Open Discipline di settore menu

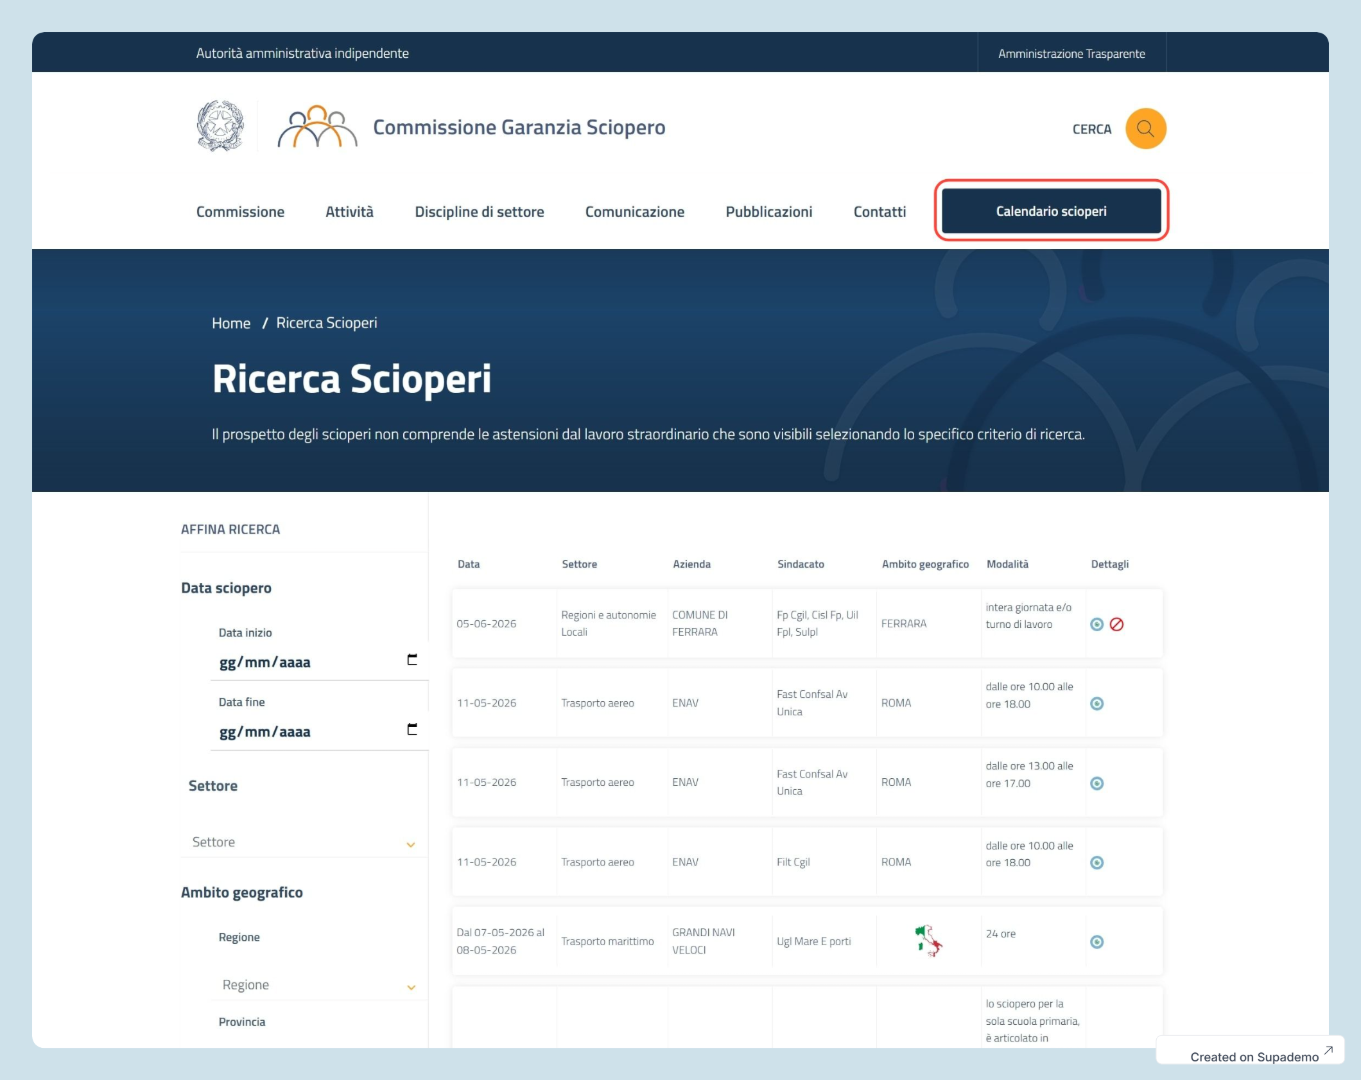pyautogui.click(x=479, y=212)
